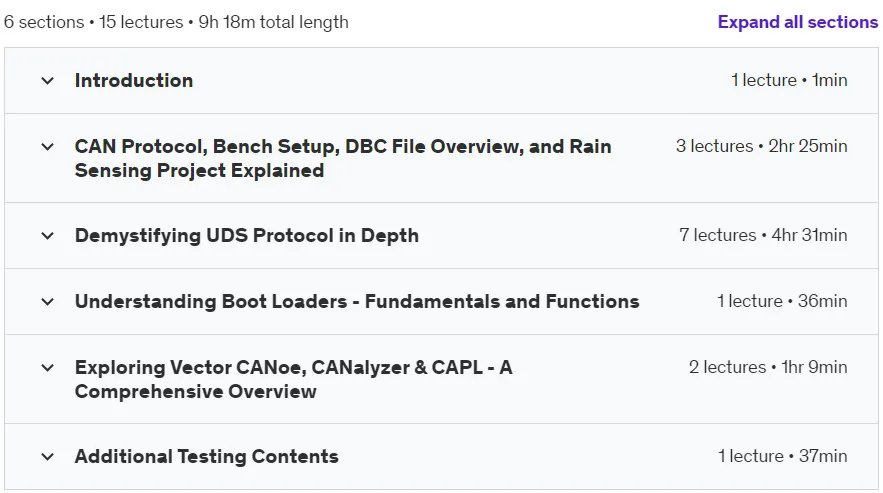
Task: Open Understanding Boot Loaders section heading
Action: [x=357, y=301]
